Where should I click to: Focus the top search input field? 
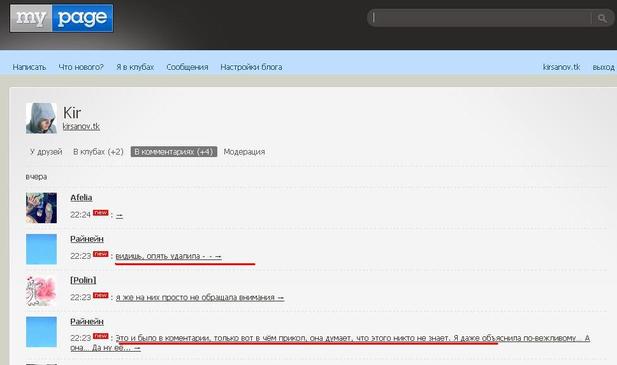[481, 18]
